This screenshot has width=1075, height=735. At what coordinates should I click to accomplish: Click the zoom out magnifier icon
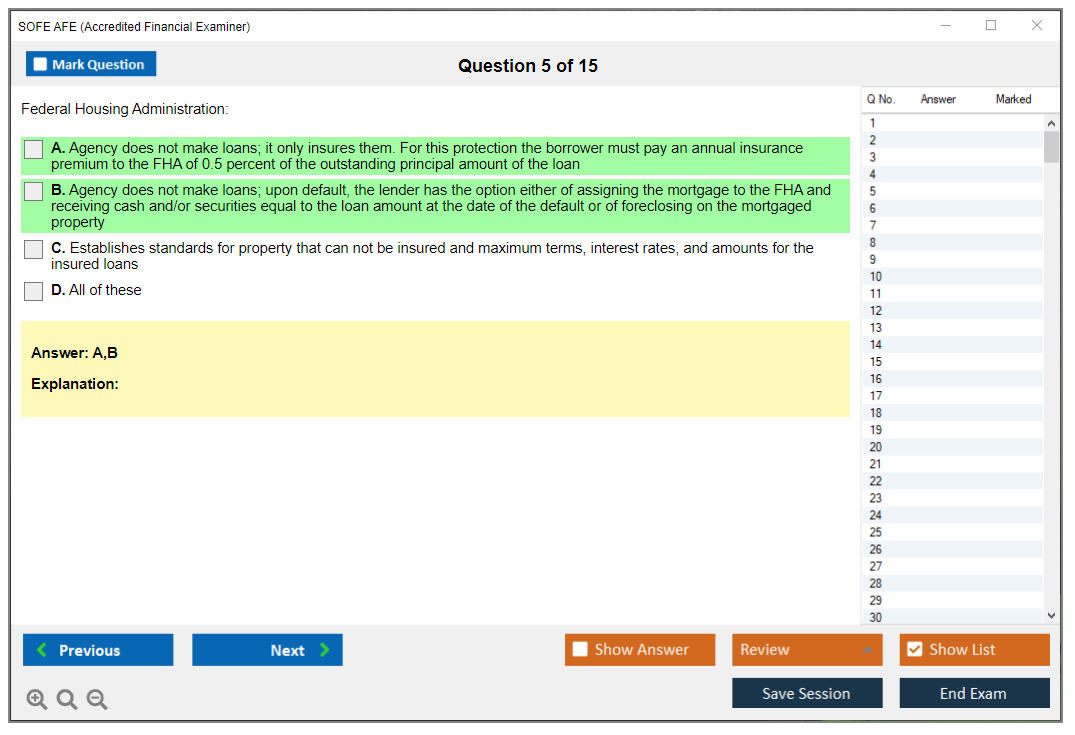click(x=97, y=700)
